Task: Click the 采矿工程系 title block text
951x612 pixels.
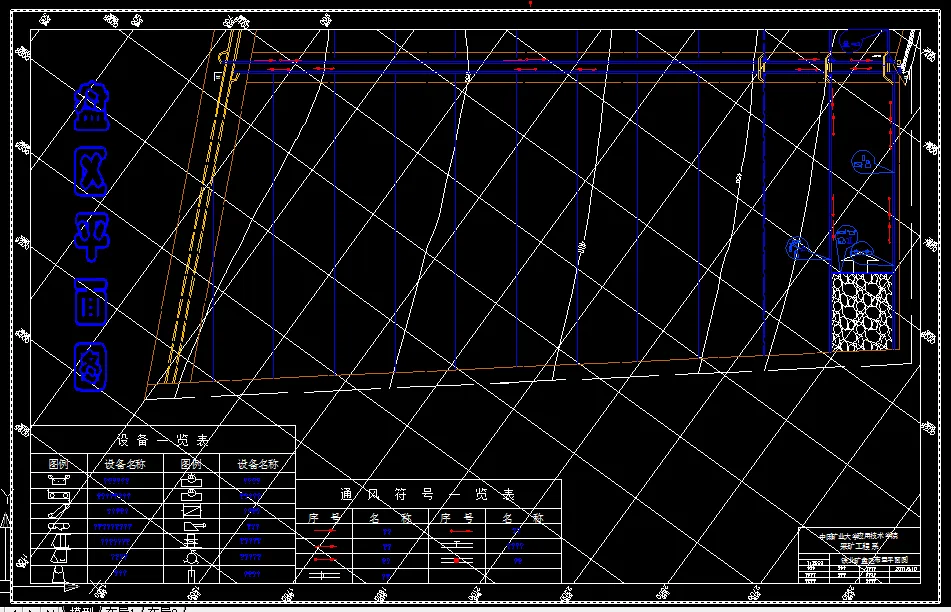Action: coord(858,546)
